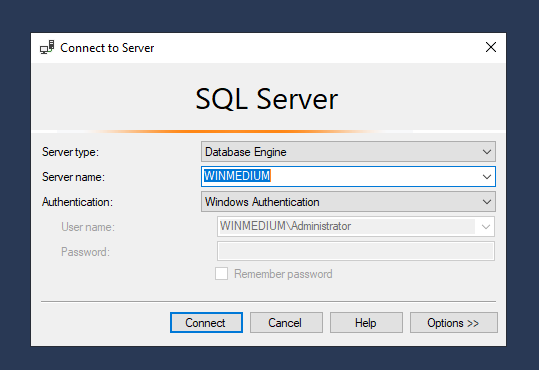Click the Connect to Server title text

pyautogui.click(x=107, y=48)
